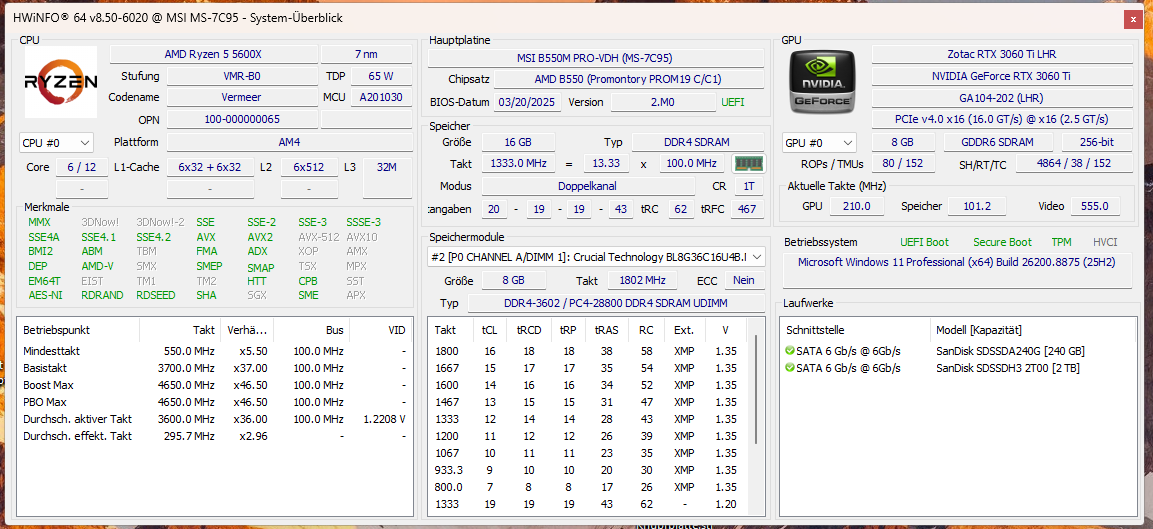Click green check icon beside SanDisk SDSSDH3 2T00
The height and width of the screenshot is (529, 1153).
[x=790, y=368]
